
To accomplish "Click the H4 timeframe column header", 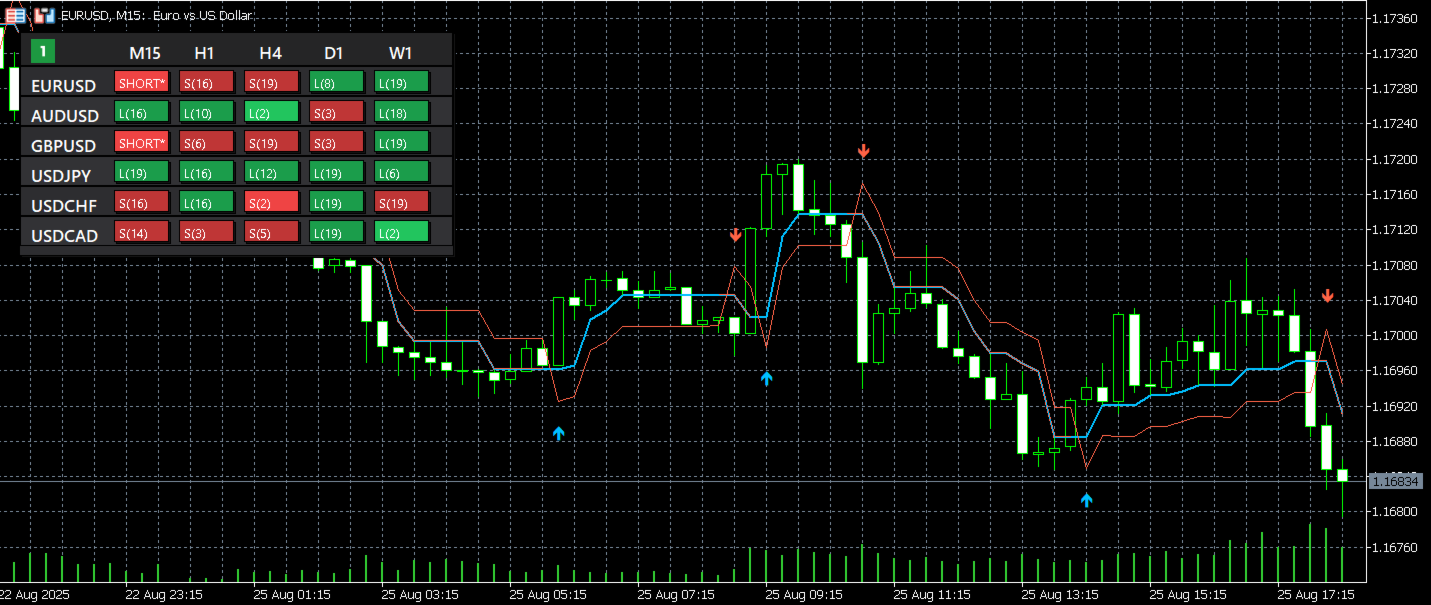I will coord(271,52).
